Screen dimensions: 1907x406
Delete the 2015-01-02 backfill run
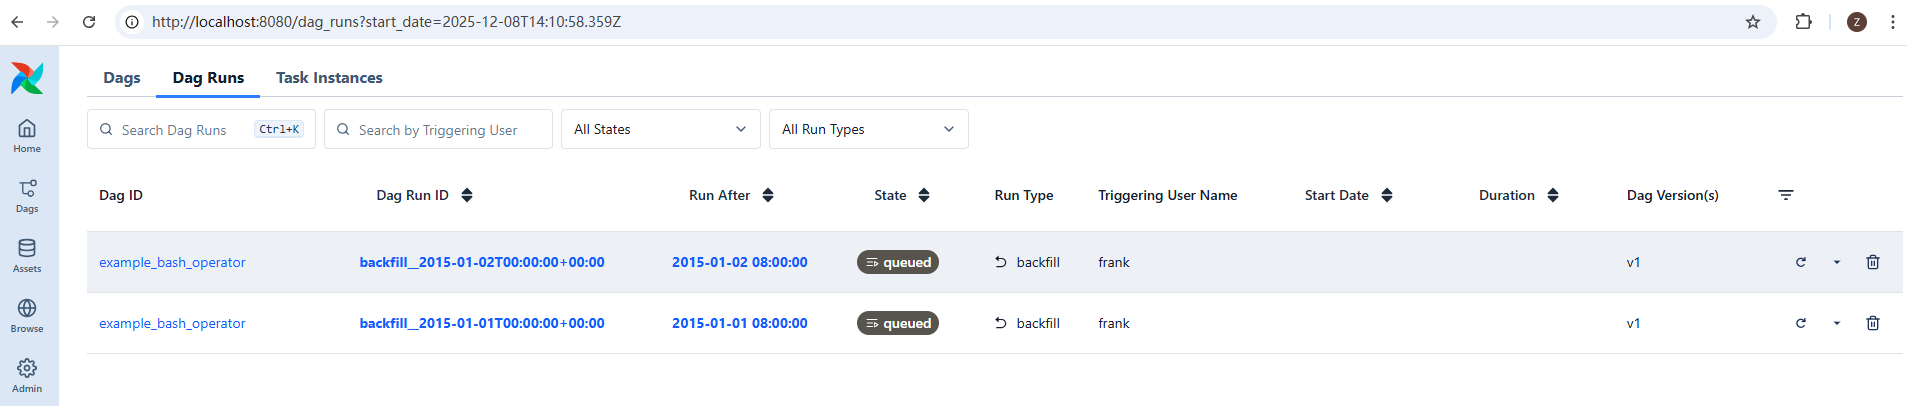(1872, 262)
